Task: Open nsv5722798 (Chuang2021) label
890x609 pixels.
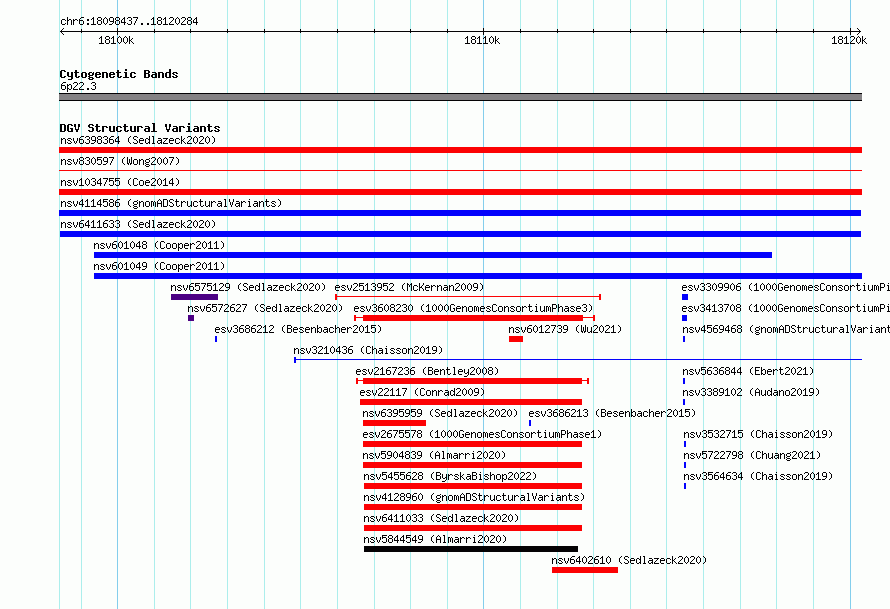Action: tap(752, 455)
